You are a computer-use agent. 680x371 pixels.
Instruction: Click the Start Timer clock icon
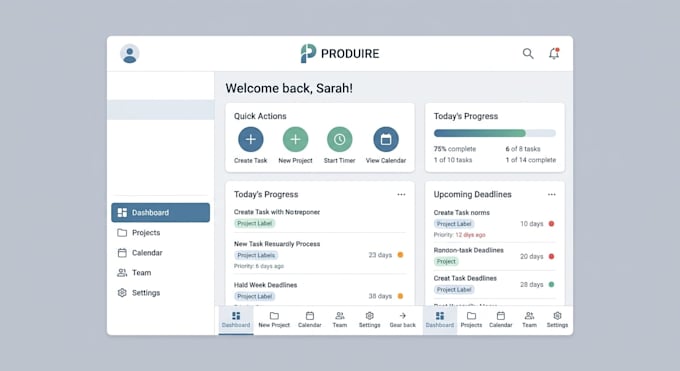[340, 139]
